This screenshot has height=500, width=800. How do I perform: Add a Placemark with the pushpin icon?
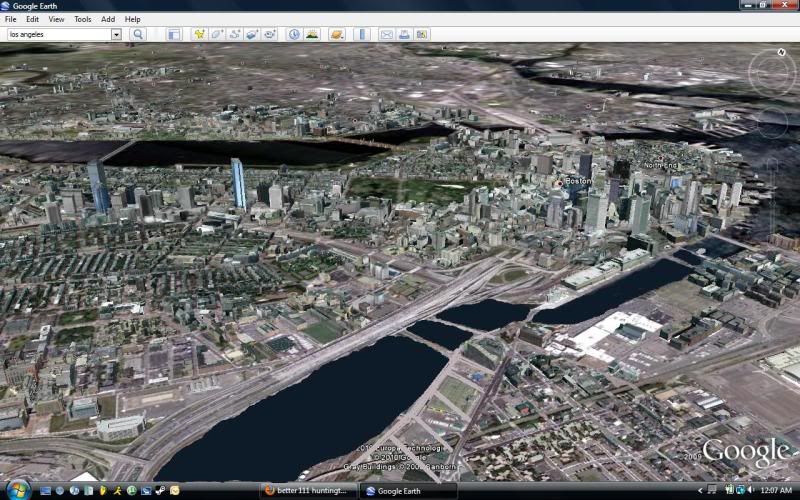pyautogui.click(x=199, y=34)
